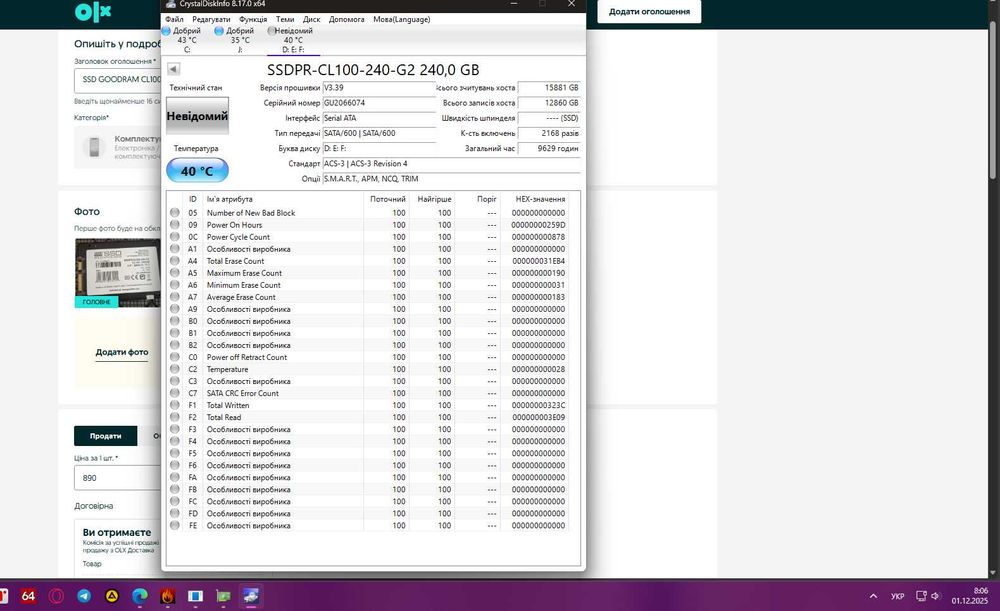Click status circle for Temperature attribute

[174, 369]
